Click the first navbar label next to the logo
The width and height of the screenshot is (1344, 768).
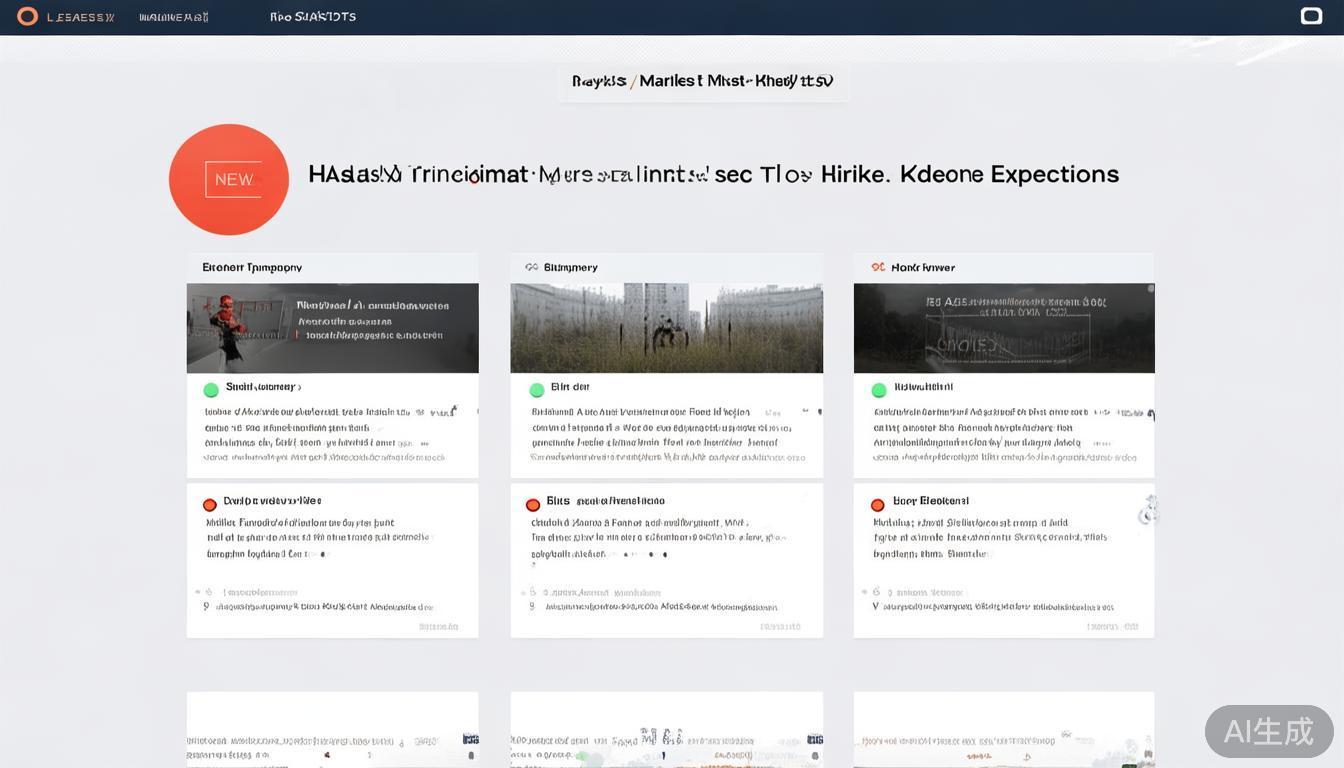[x=81, y=17]
